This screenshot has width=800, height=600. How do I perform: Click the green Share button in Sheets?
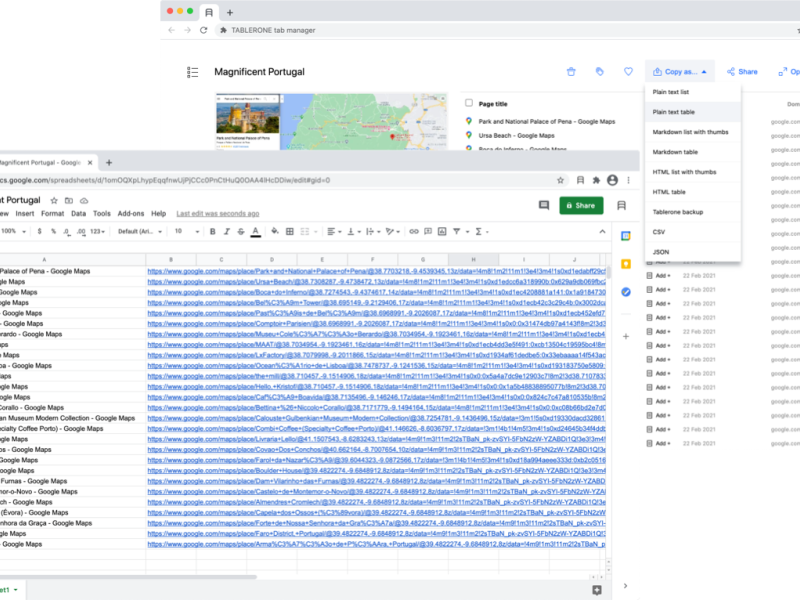(581, 205)
